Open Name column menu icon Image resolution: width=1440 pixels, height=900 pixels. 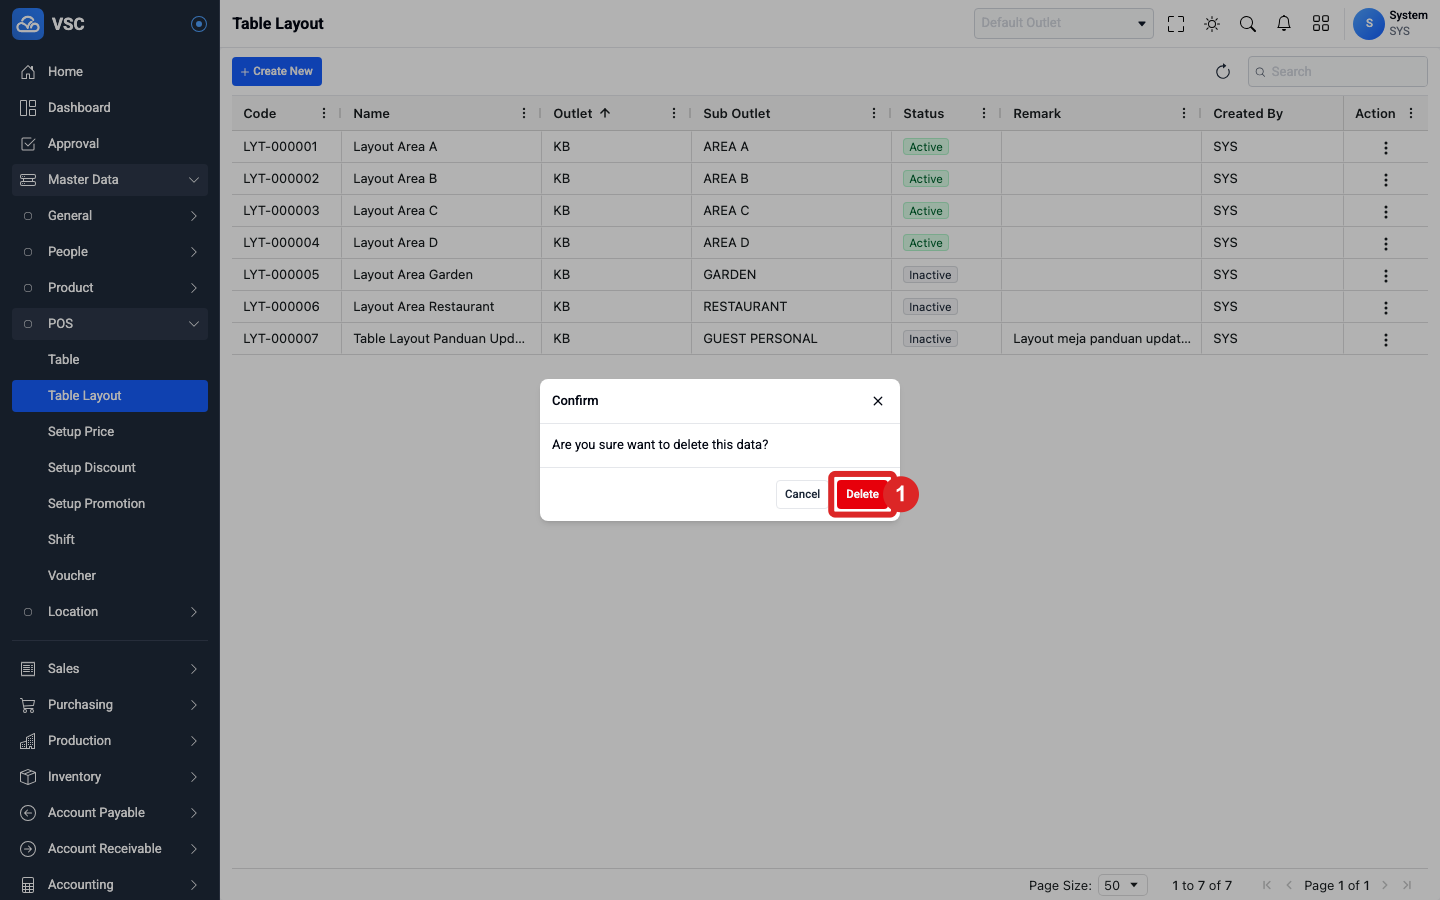coord(524,113)
